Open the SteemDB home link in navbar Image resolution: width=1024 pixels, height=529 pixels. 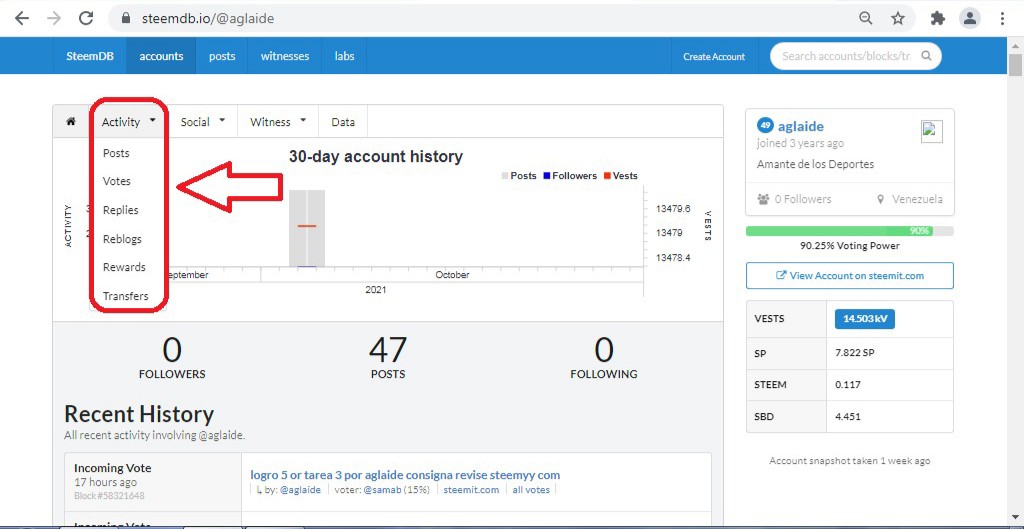click(x=90, y=56)
